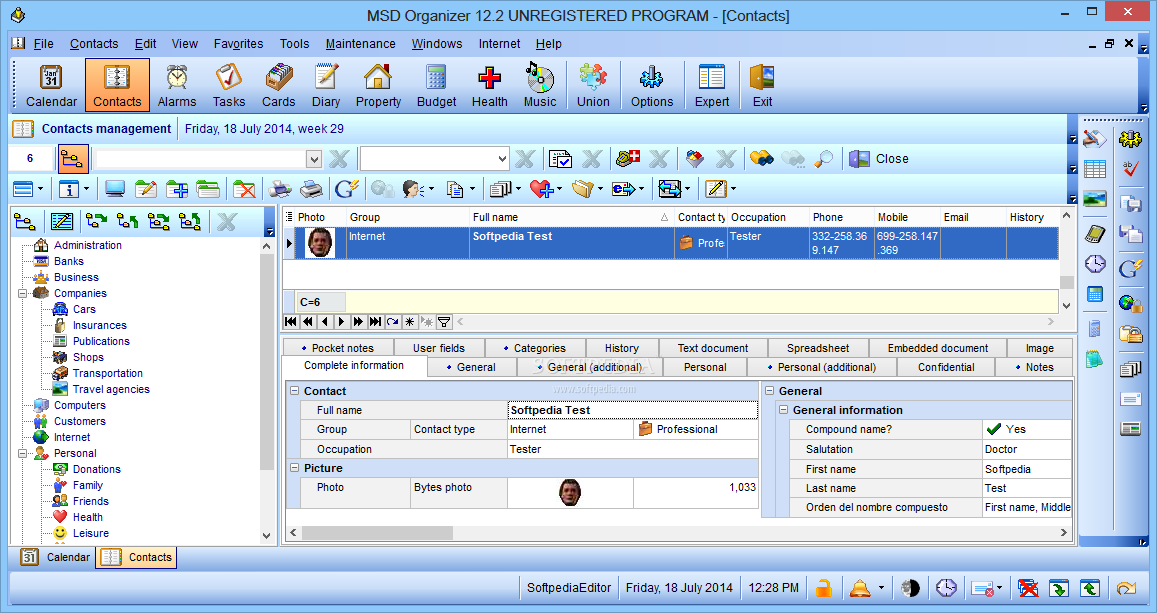Collapse the Personal tree node
The width and height of the screenshot is (1157, 613).
click(22, 453)
